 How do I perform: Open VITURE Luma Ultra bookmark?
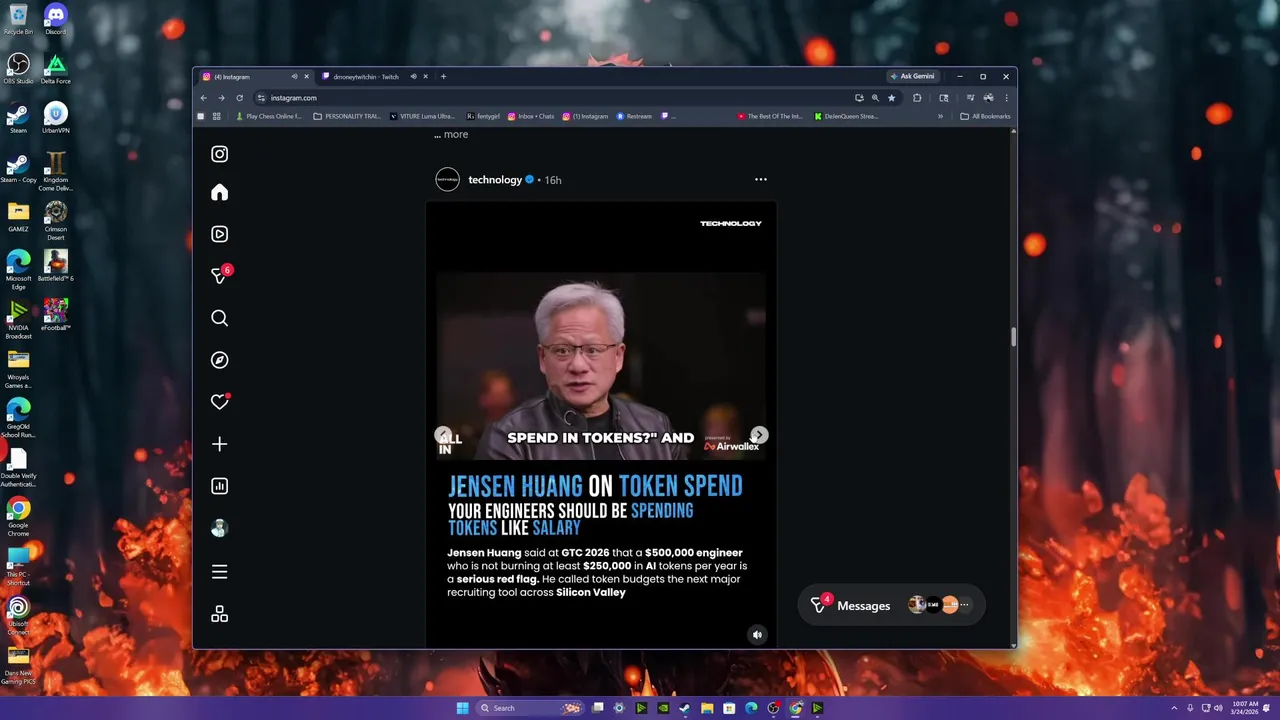coord(422,116)
